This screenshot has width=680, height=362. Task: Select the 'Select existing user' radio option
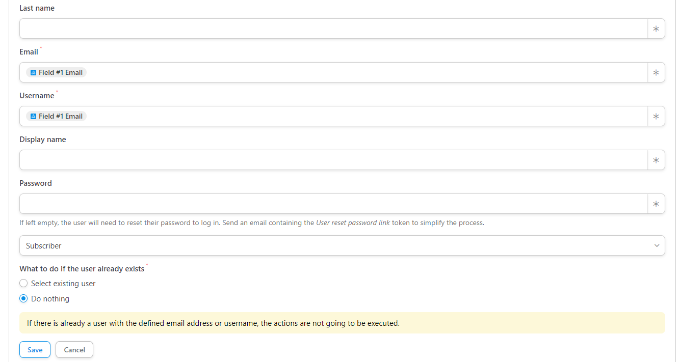click(x=23, y=284)
